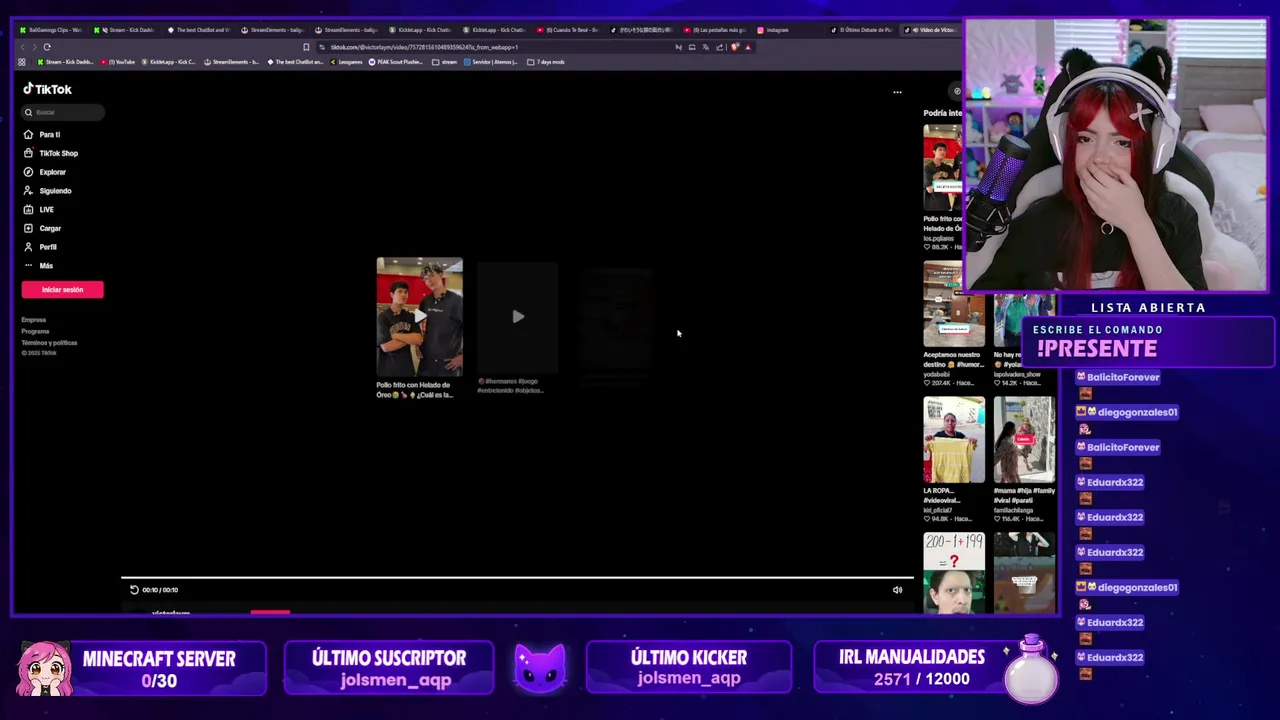
Task: Open the Para ti feed
Action: [42, 134]
